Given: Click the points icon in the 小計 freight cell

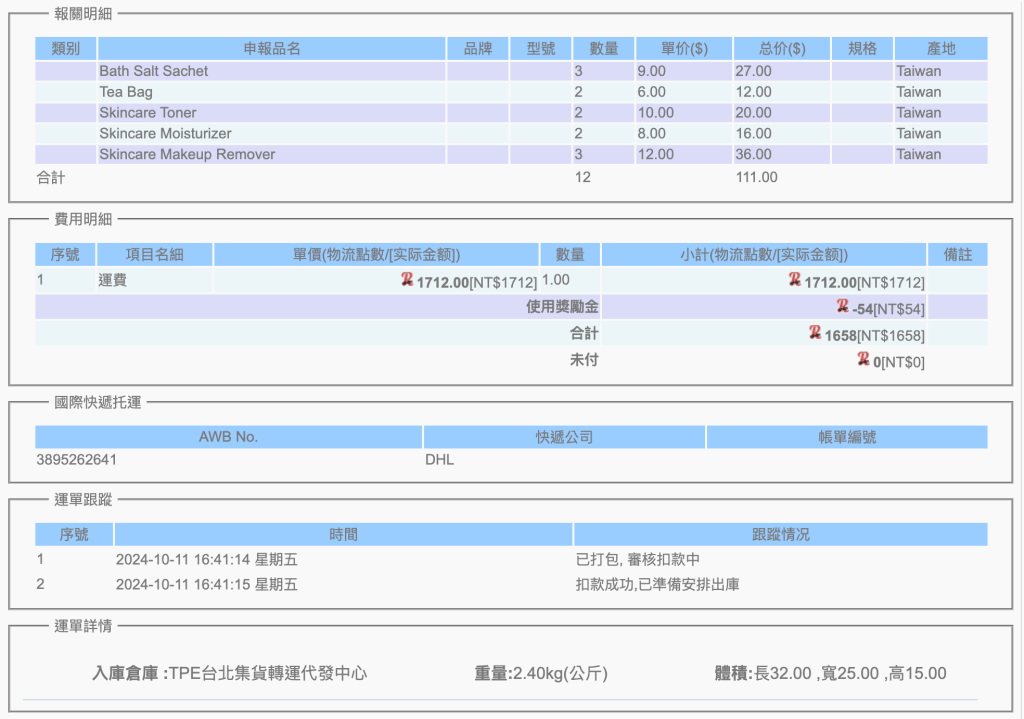Looking at the screenshot, I should point(795,281).
